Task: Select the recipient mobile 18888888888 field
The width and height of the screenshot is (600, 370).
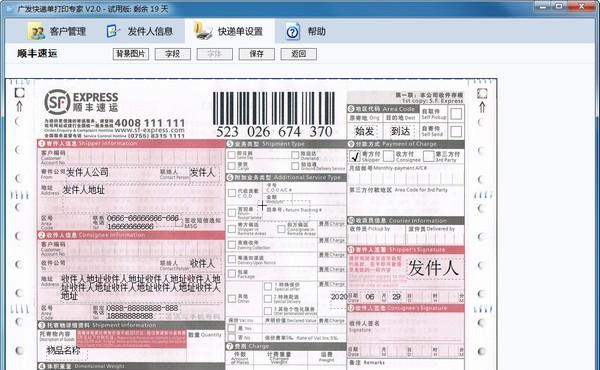Action: 130,316
